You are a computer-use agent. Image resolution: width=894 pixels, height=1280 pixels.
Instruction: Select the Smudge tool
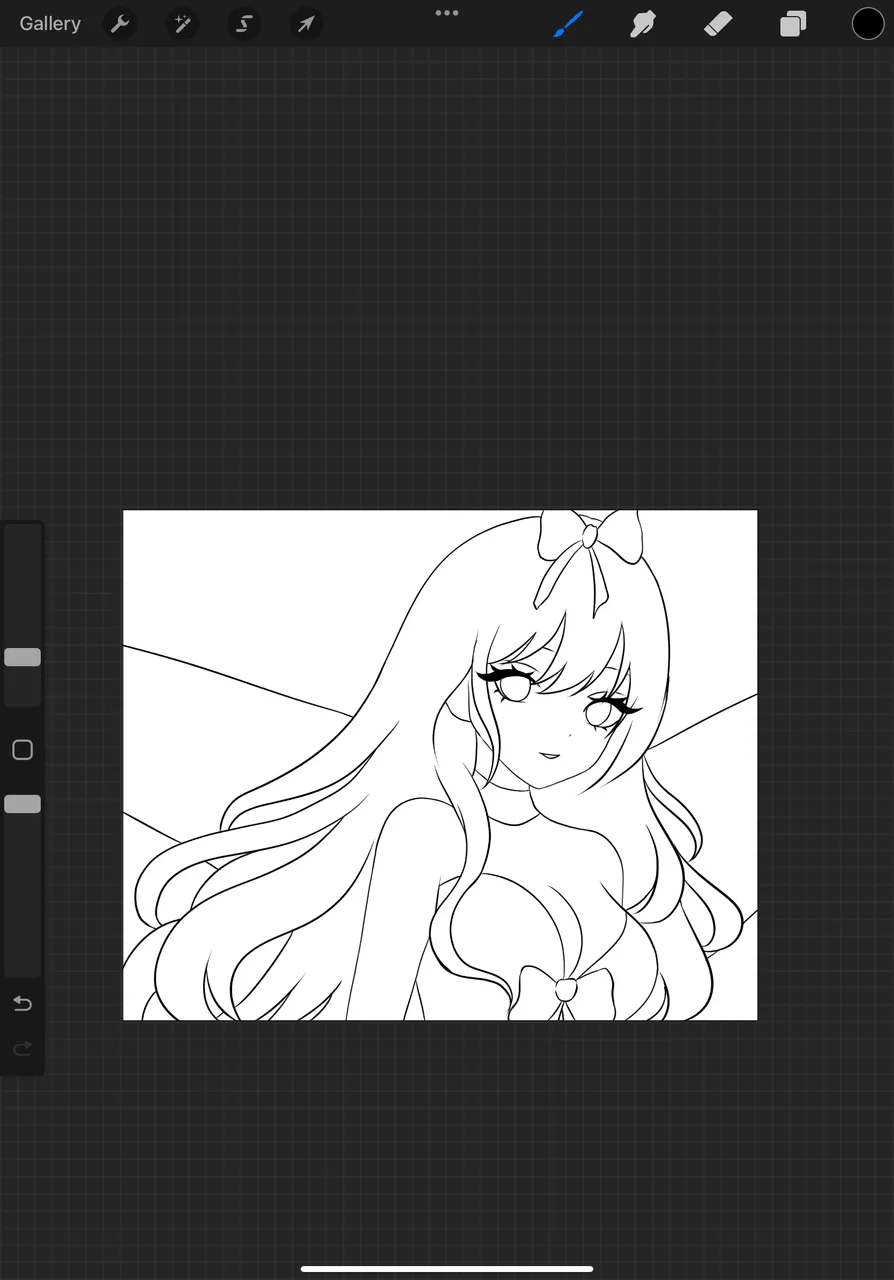pos(643,23)
